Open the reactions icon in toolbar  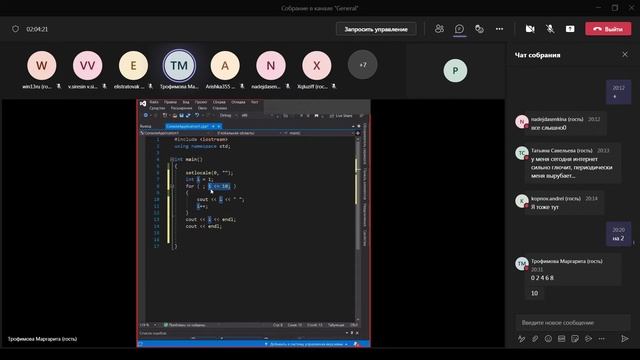point(479,29)
